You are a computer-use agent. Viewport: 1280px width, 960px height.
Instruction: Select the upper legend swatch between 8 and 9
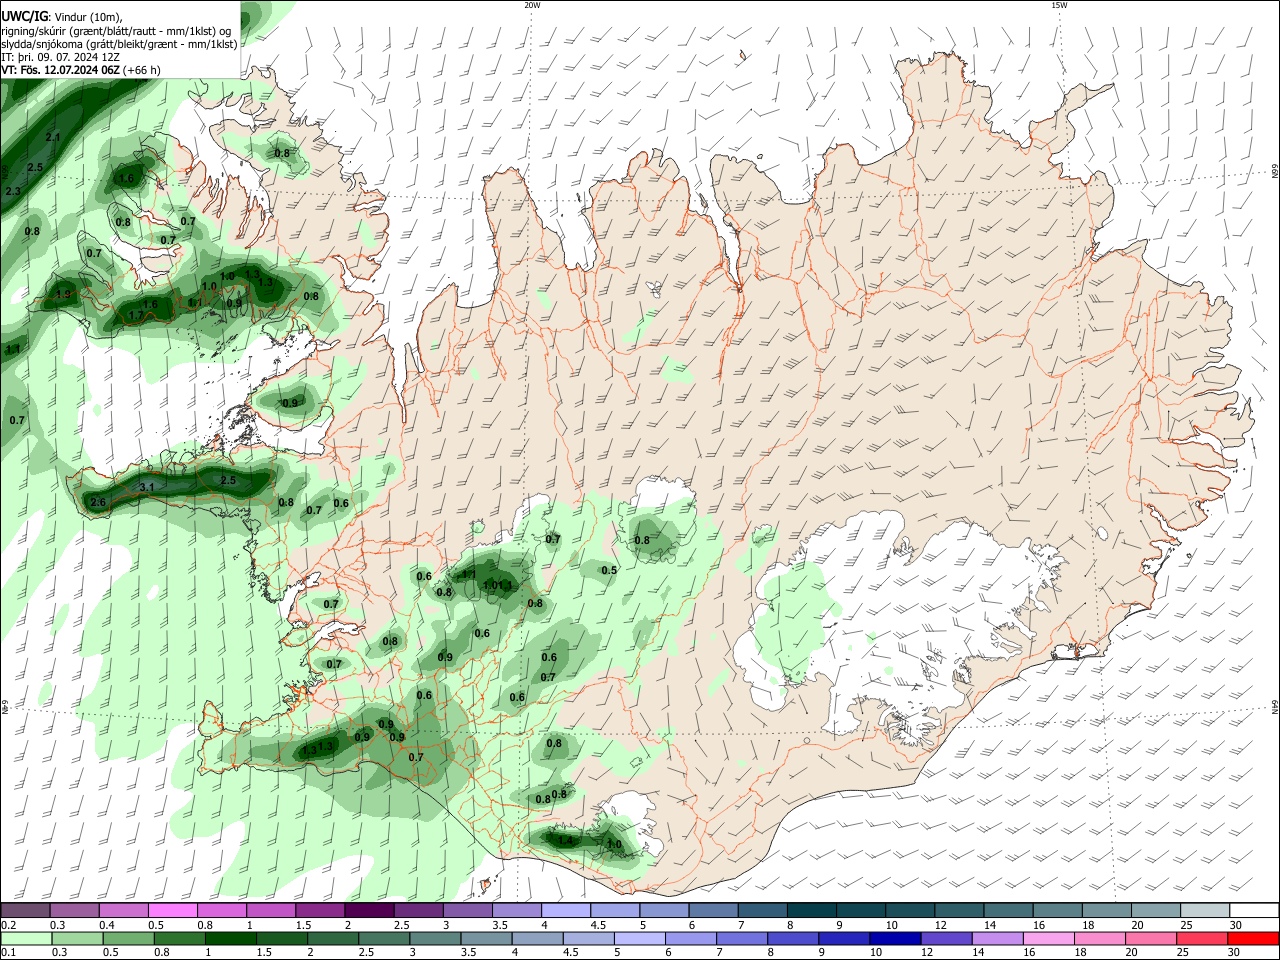coord(811,910)
